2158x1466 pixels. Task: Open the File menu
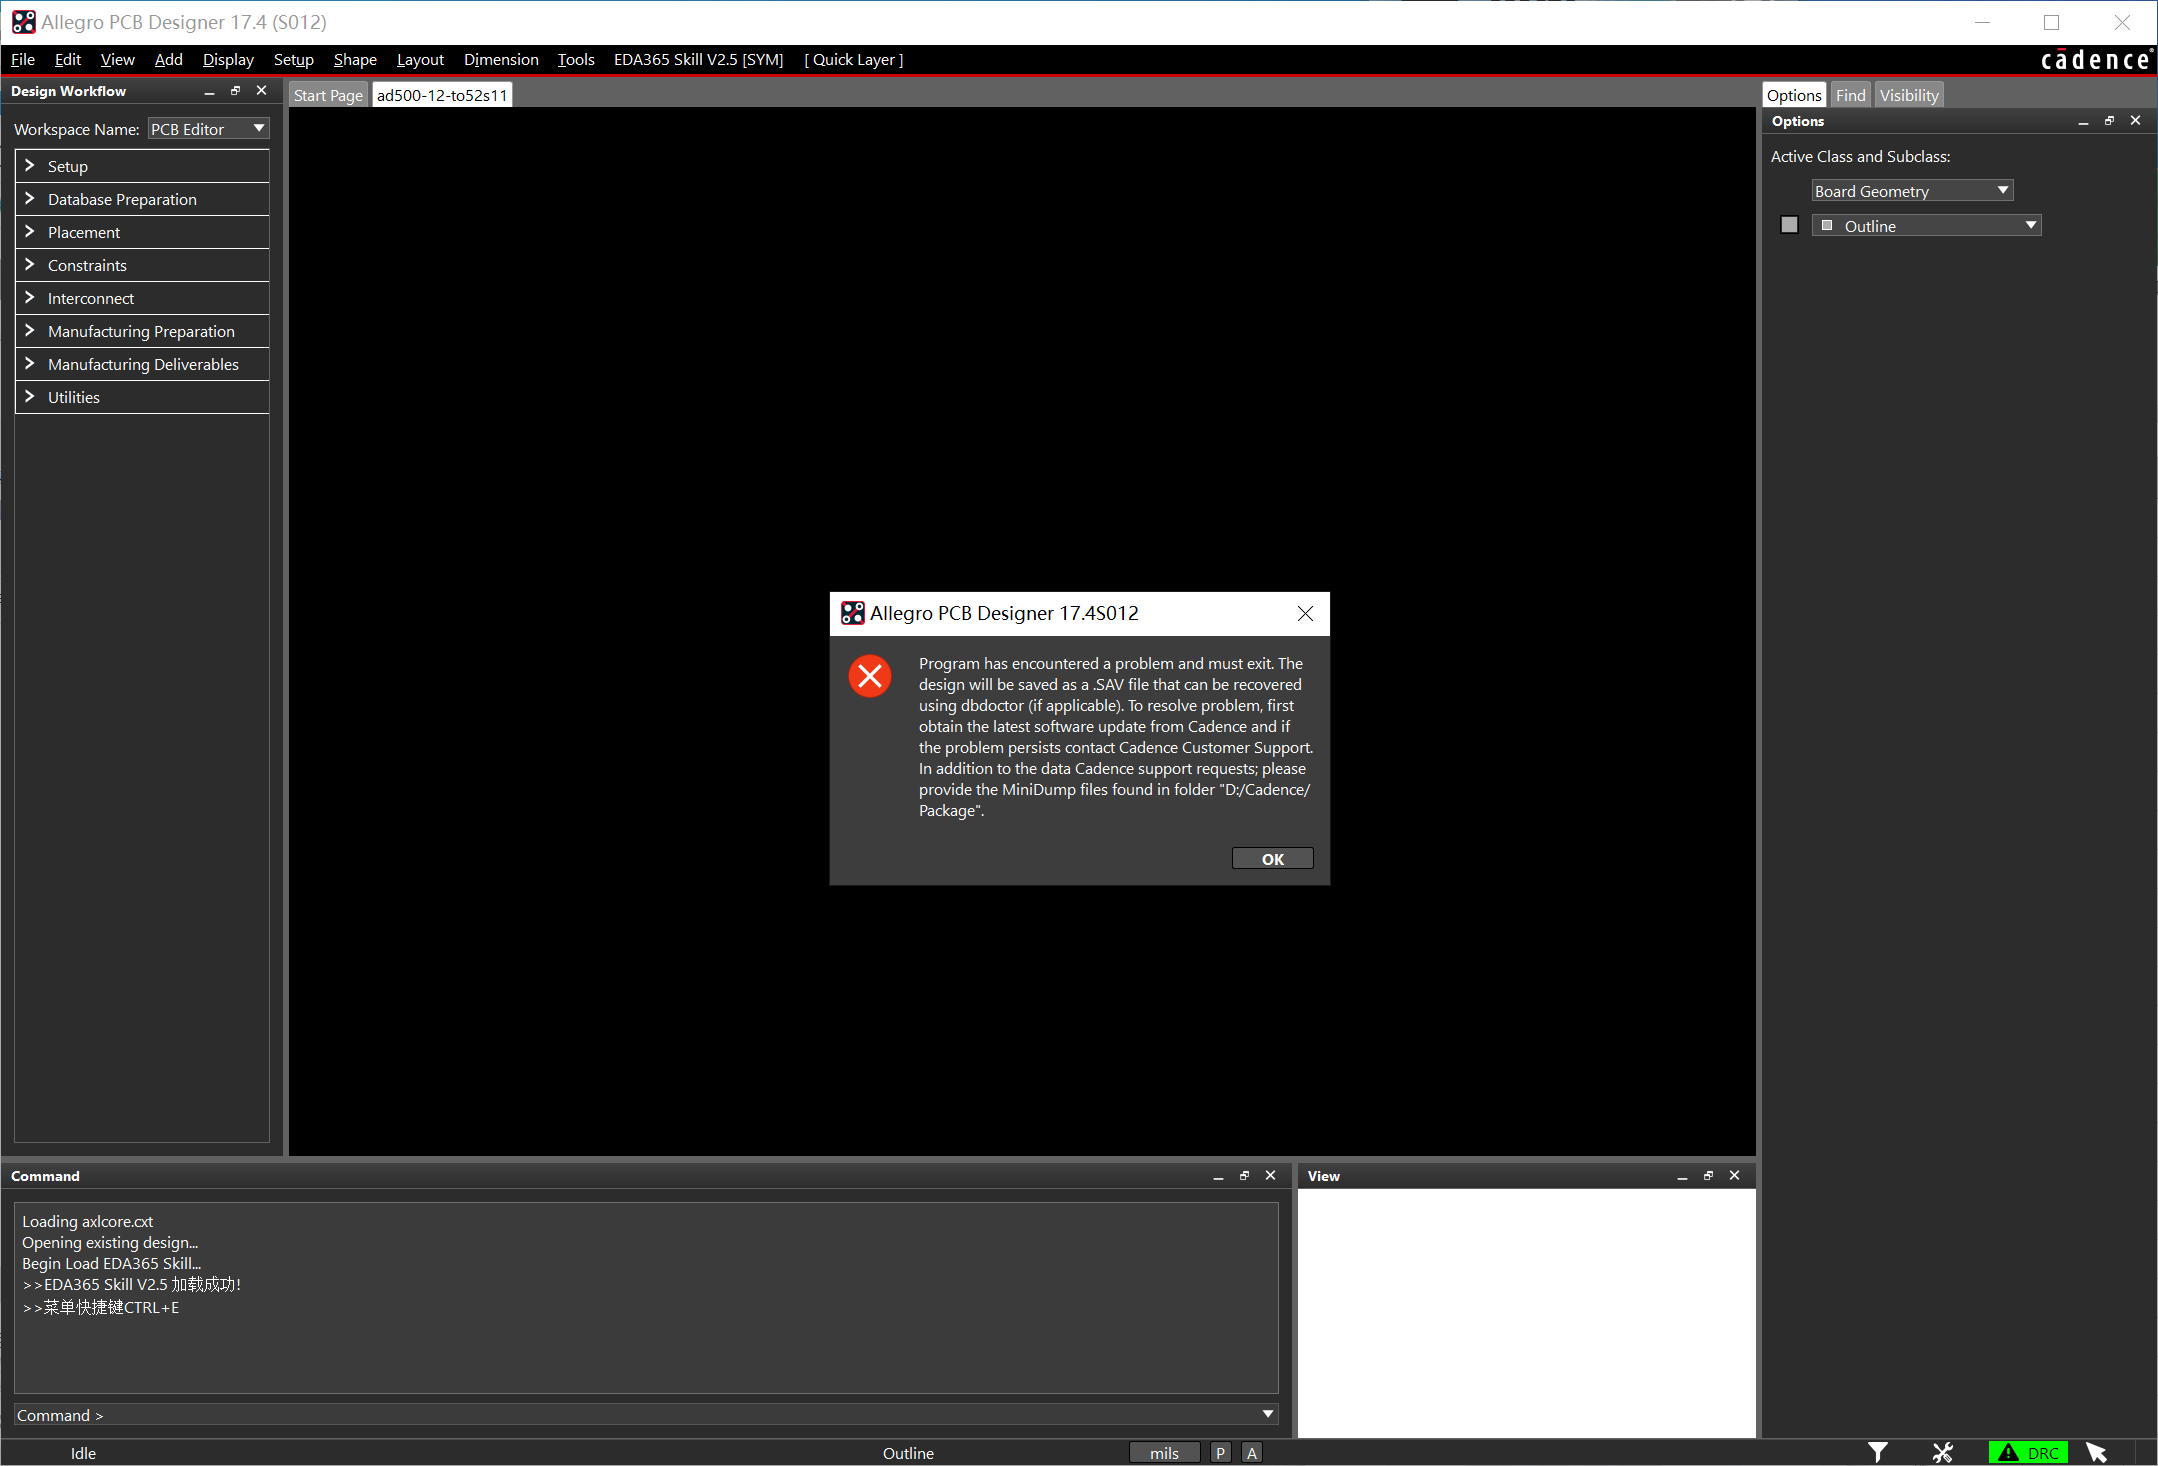pyautogui.click(x=22, y=60)
